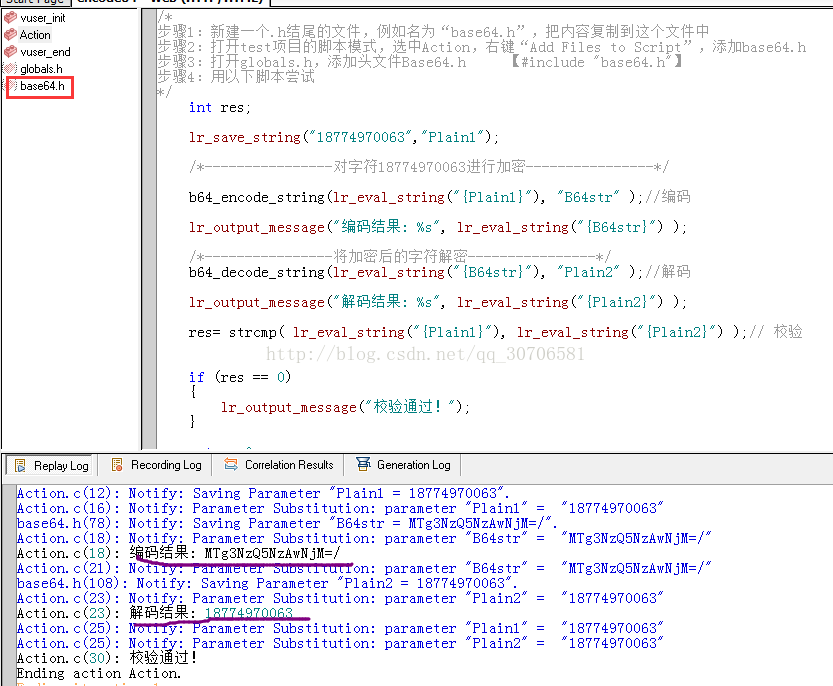
Task: Click the vuser_end red script icon
Action: (11, 52)
